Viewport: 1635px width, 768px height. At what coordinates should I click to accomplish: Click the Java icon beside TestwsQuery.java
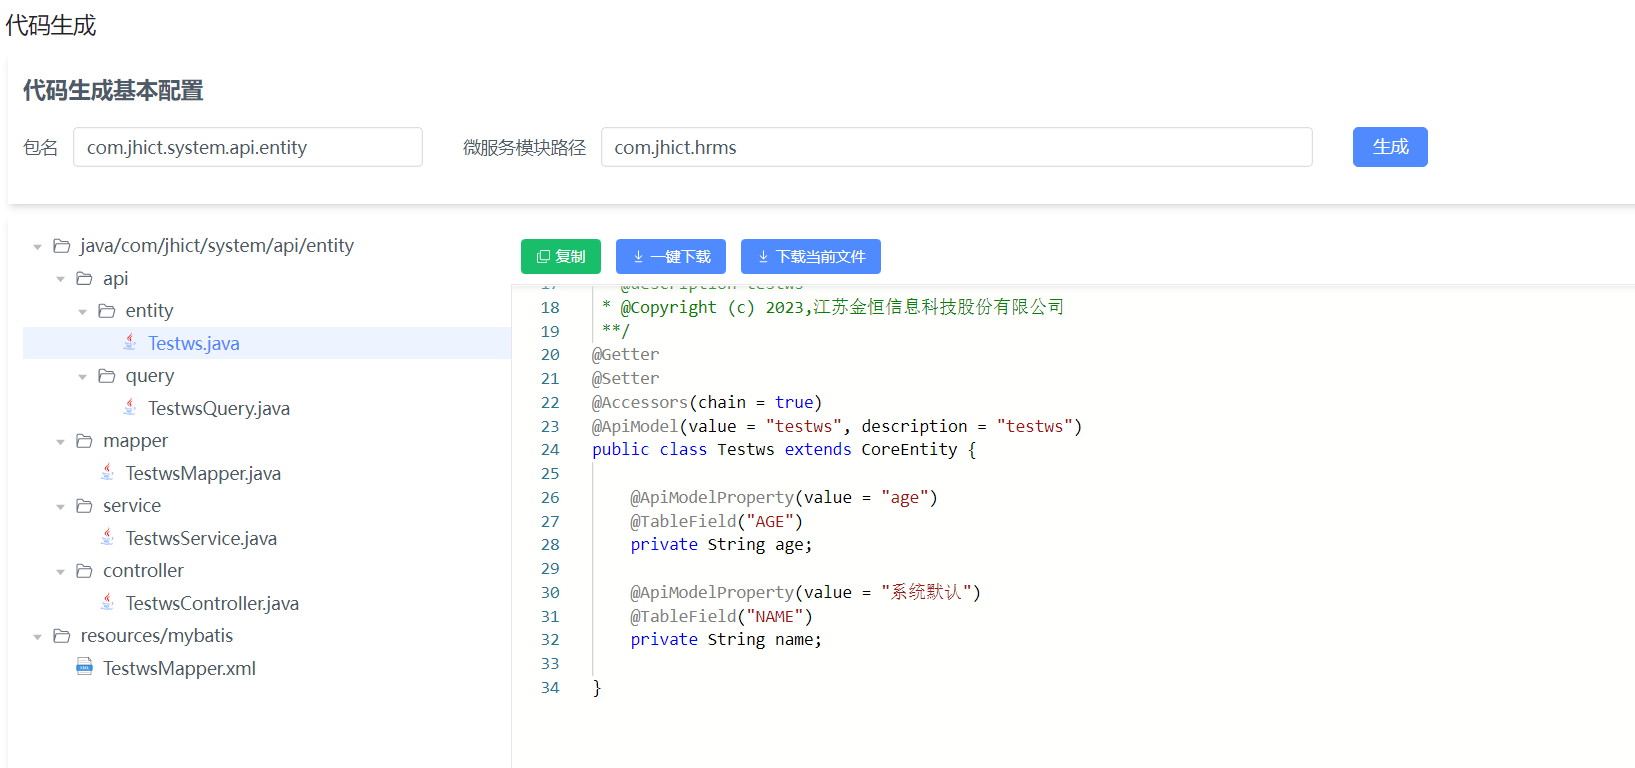point(130,407)
